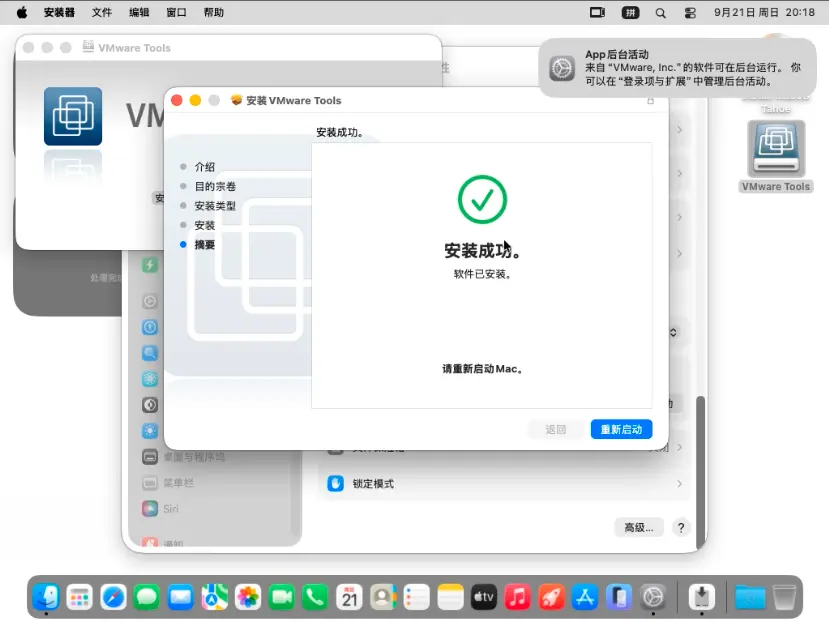Screen dimensions: 829x622
Task: Click the lock icon in installer title bar
Action: 650,100
